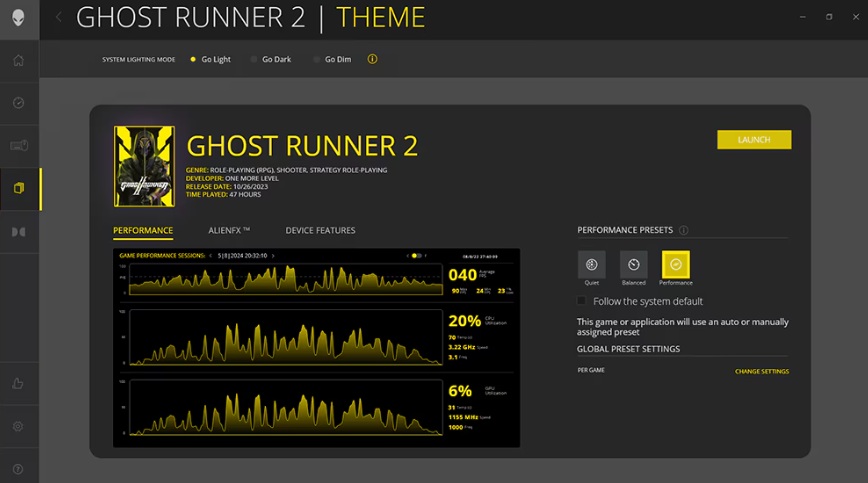Select the Balanced preset icon
This screenshot has width=868, height=483.
634,264
